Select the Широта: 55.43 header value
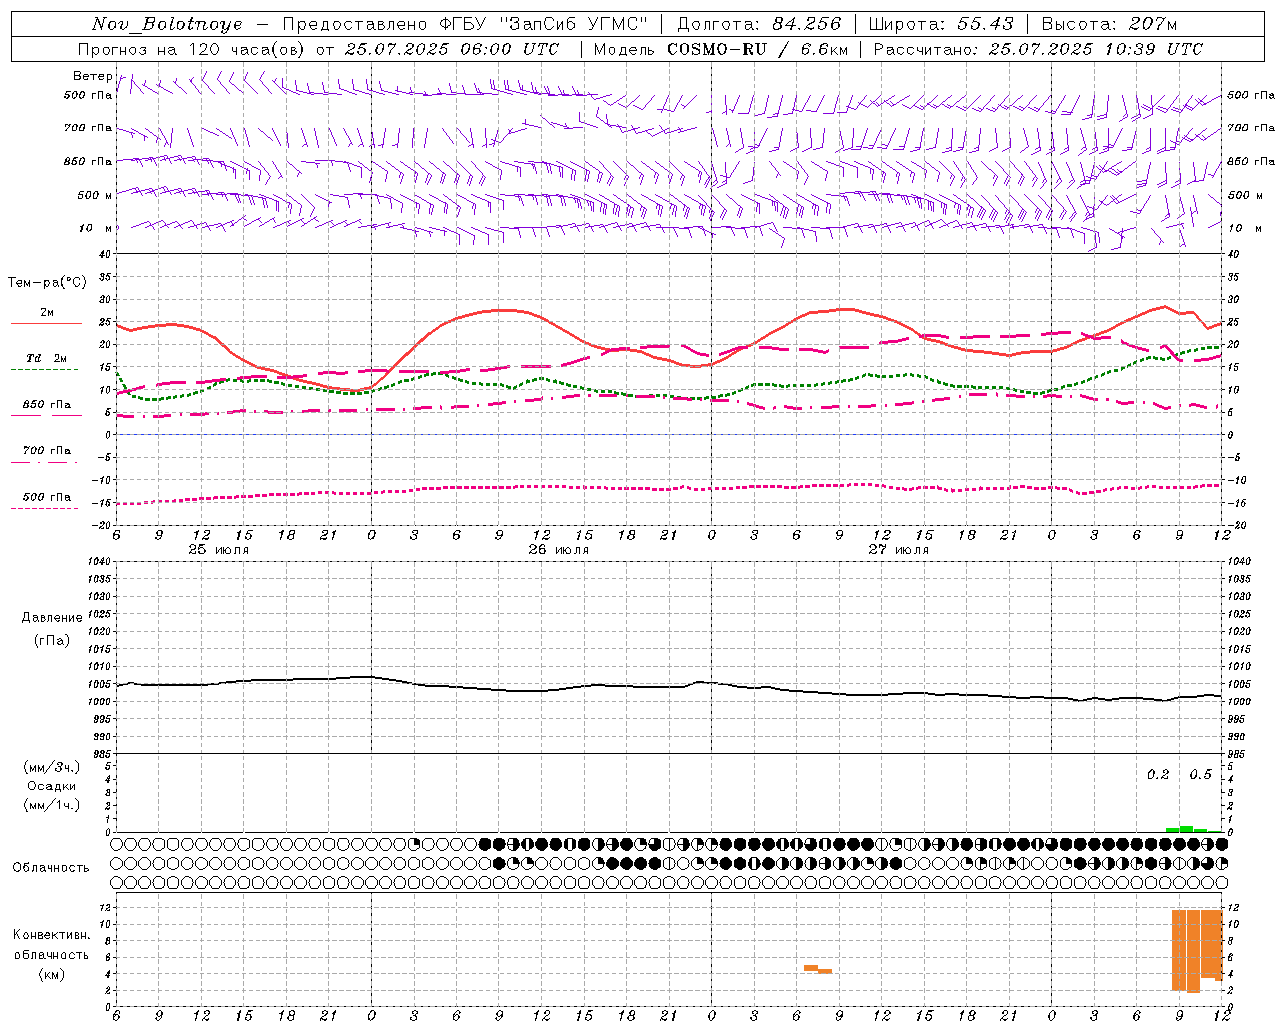 (941, 24)
